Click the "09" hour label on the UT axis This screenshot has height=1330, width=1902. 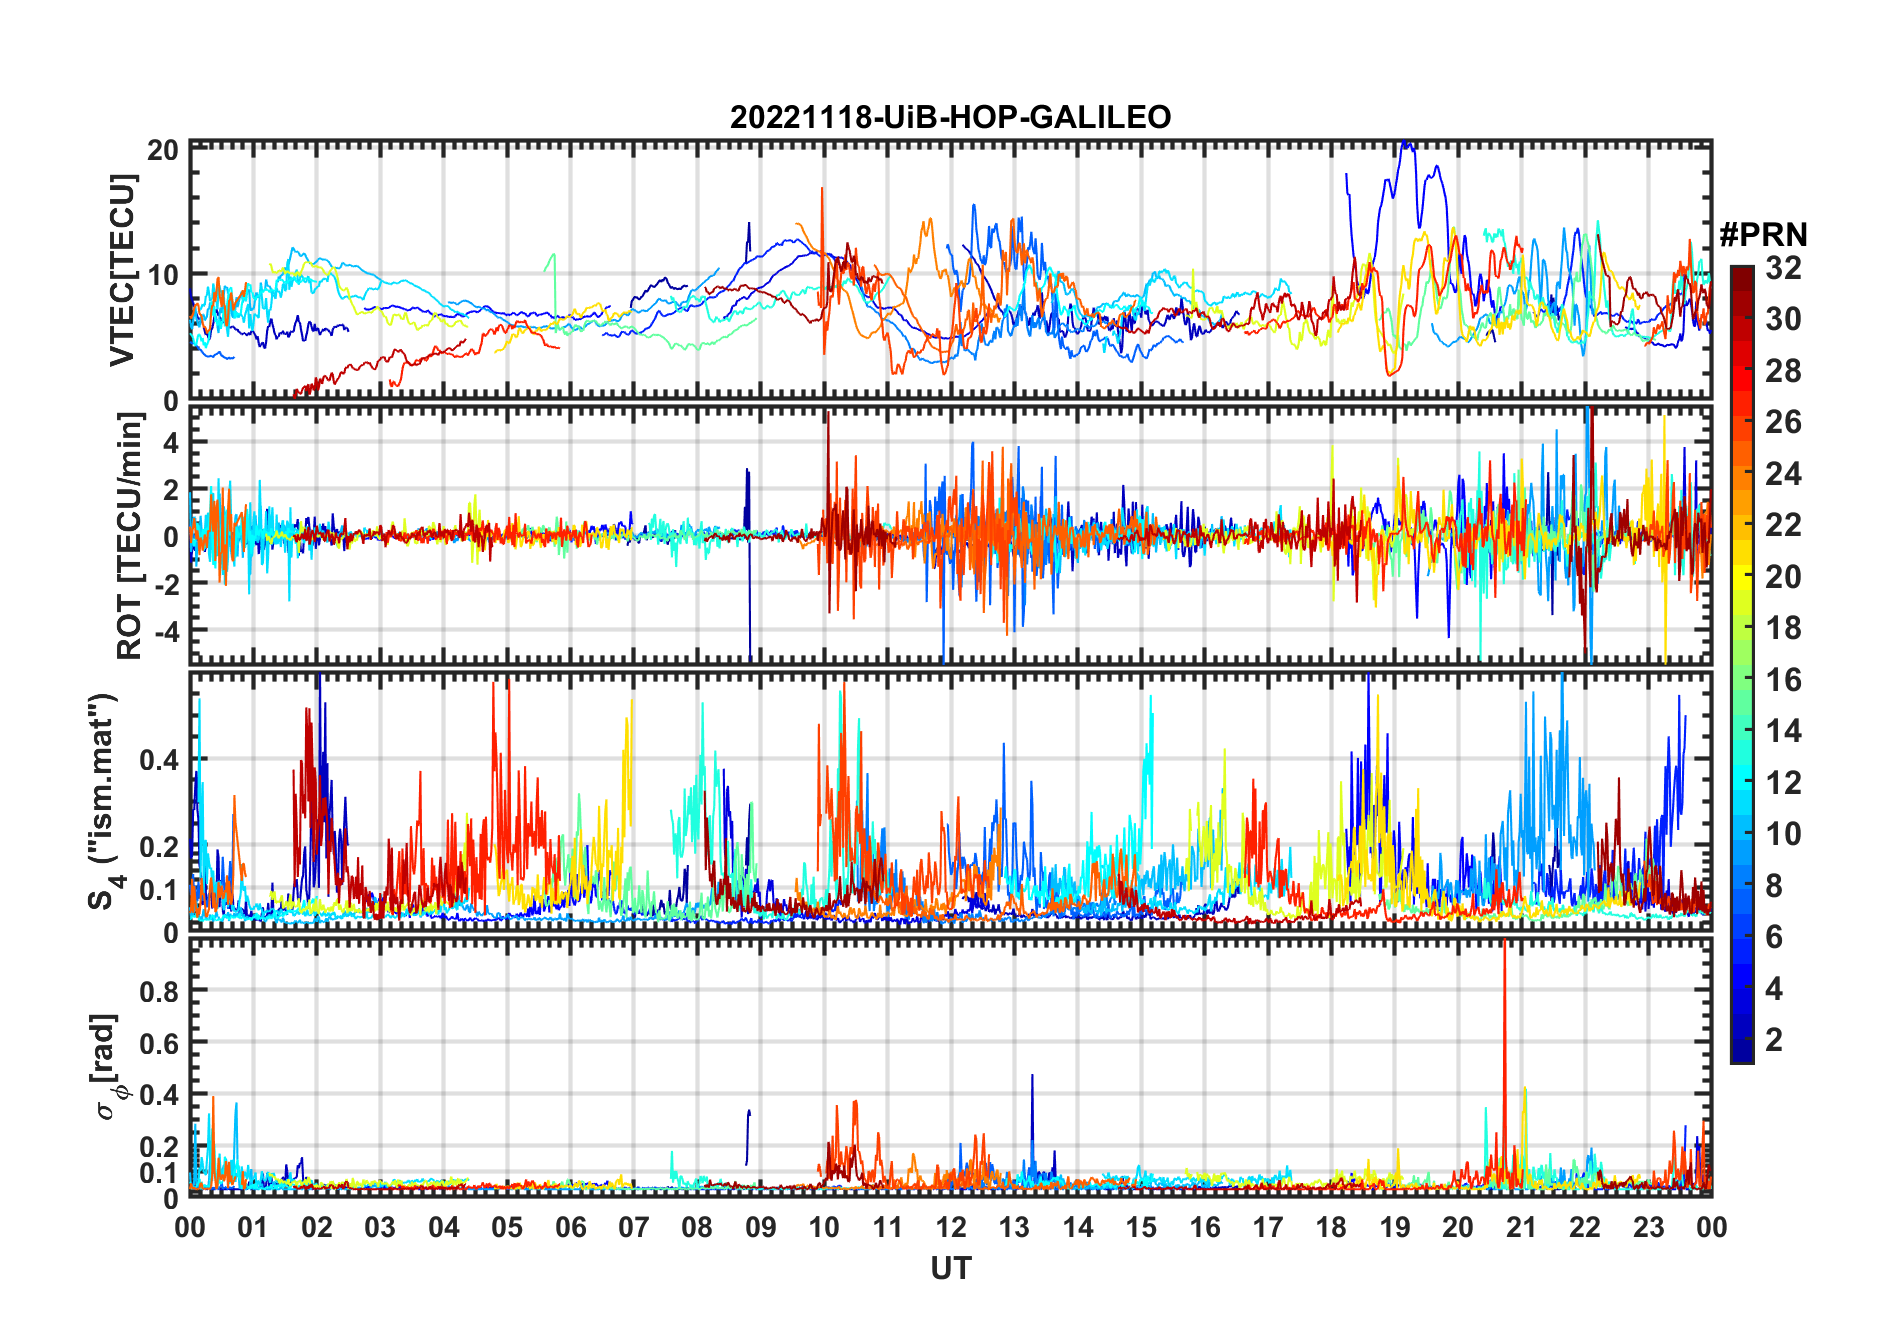point(761,1227)
